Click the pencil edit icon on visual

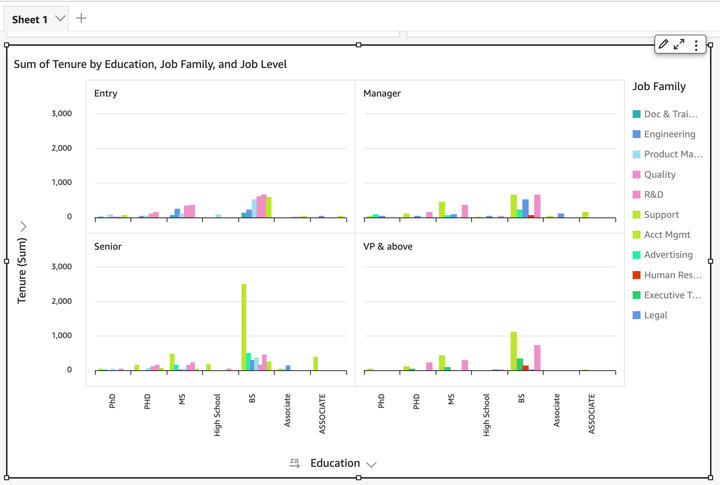click(663, 45)
